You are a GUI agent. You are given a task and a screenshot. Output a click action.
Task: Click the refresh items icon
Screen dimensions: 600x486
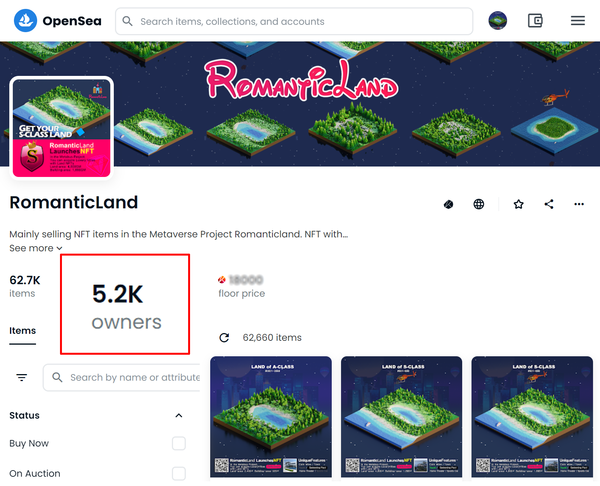coord(224,338)
